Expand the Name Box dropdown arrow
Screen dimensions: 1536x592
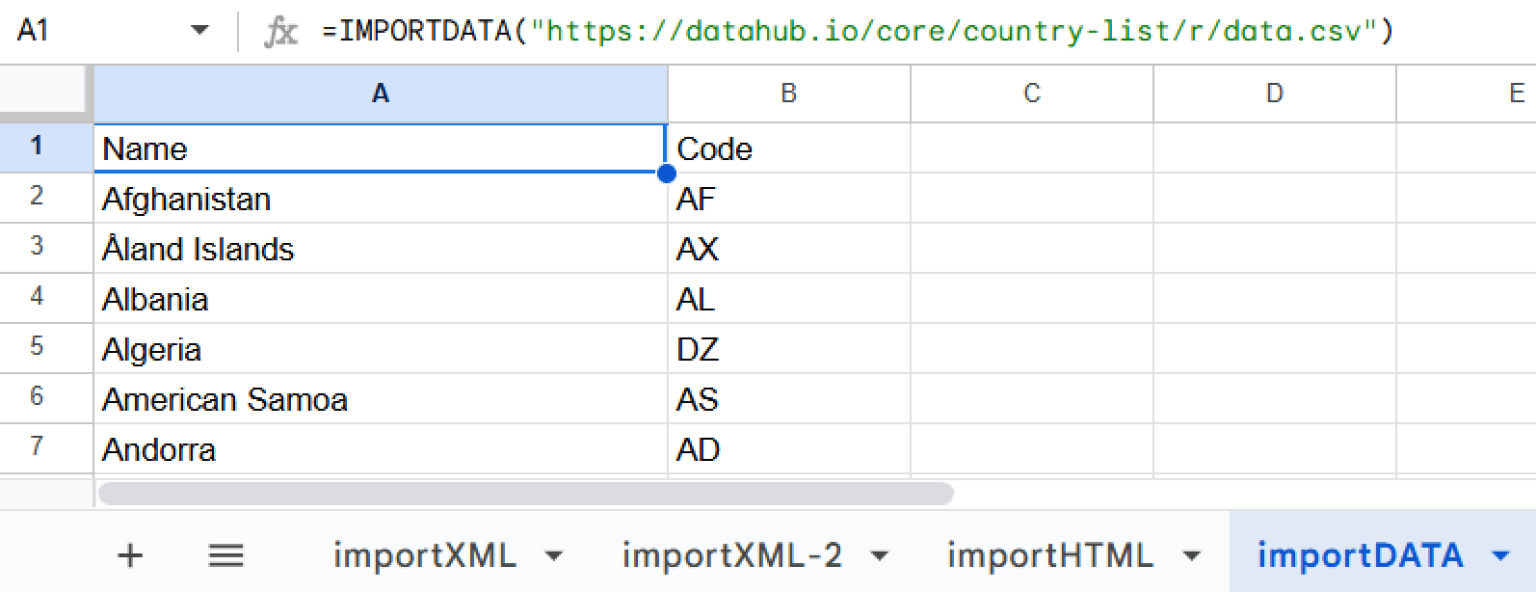pyautogui.click(x=200, y=31)
